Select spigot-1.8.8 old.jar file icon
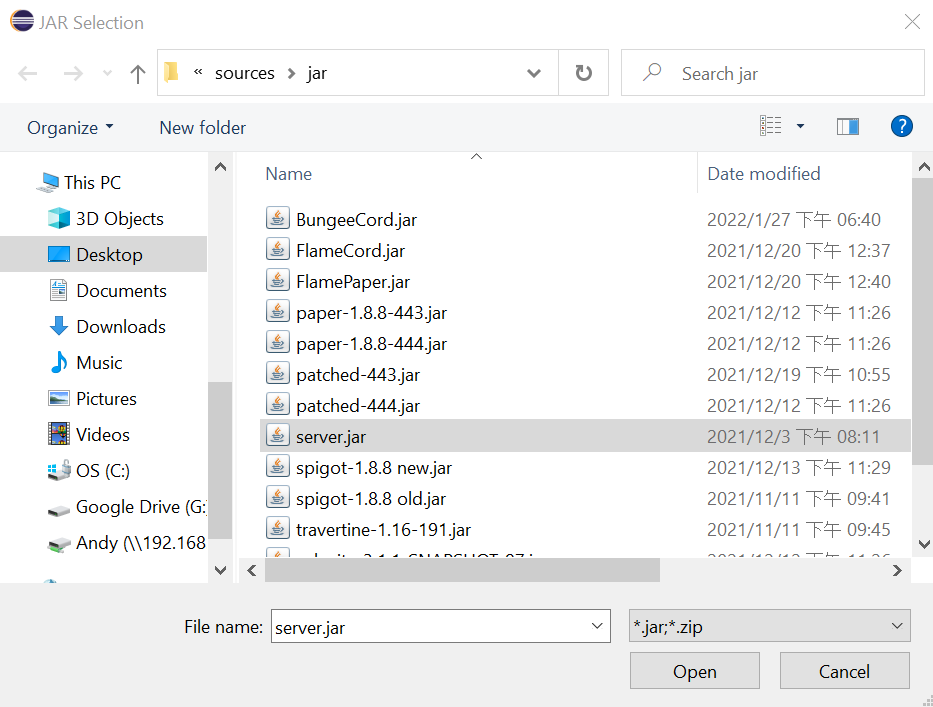Image resolution: width=933 pixels, height=707 pixels. (277, 497)
